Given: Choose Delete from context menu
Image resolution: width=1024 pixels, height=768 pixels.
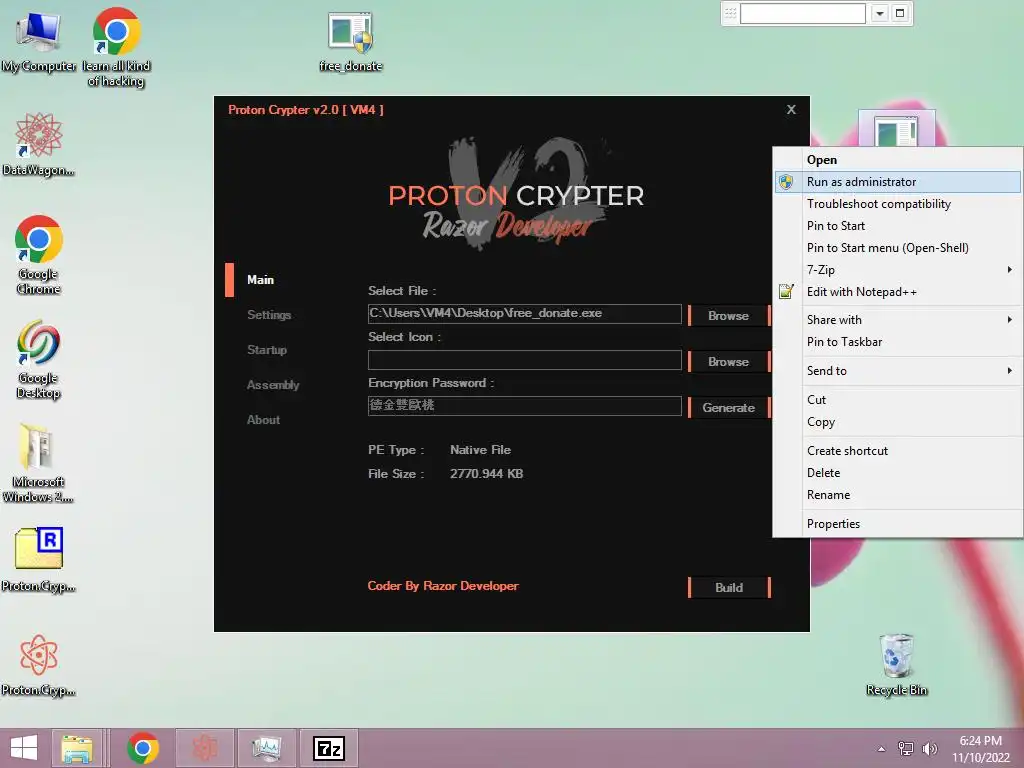Looking at the screenshot, I should click(x=898, y=473).
